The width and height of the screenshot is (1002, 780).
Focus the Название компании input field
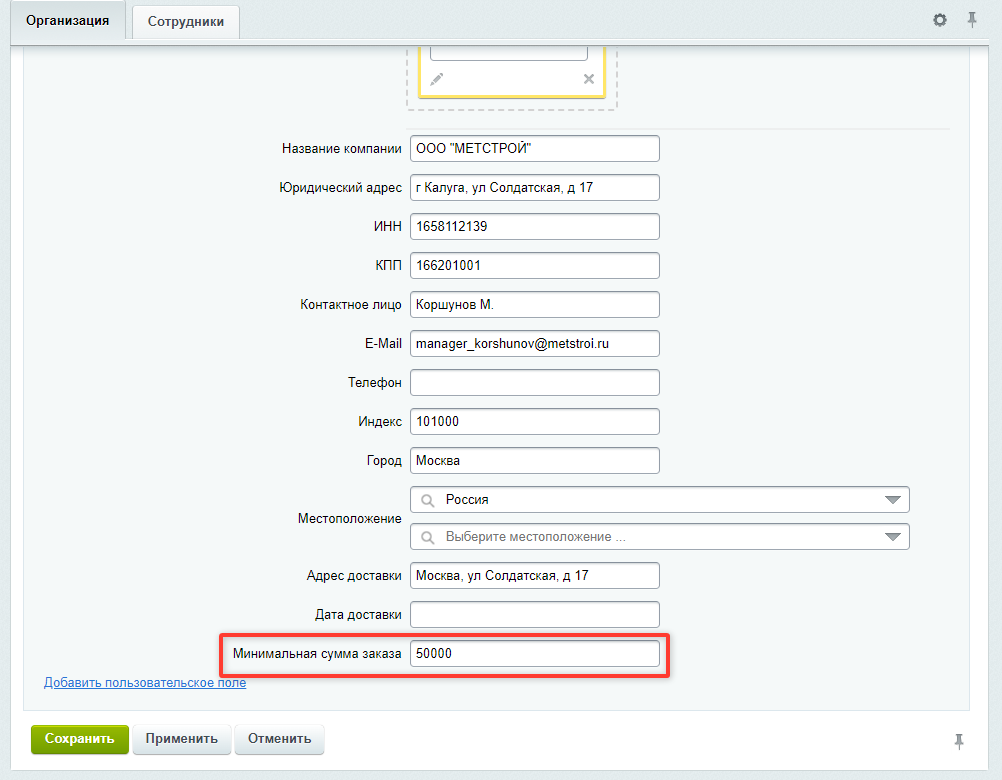[x=535, y=149]
